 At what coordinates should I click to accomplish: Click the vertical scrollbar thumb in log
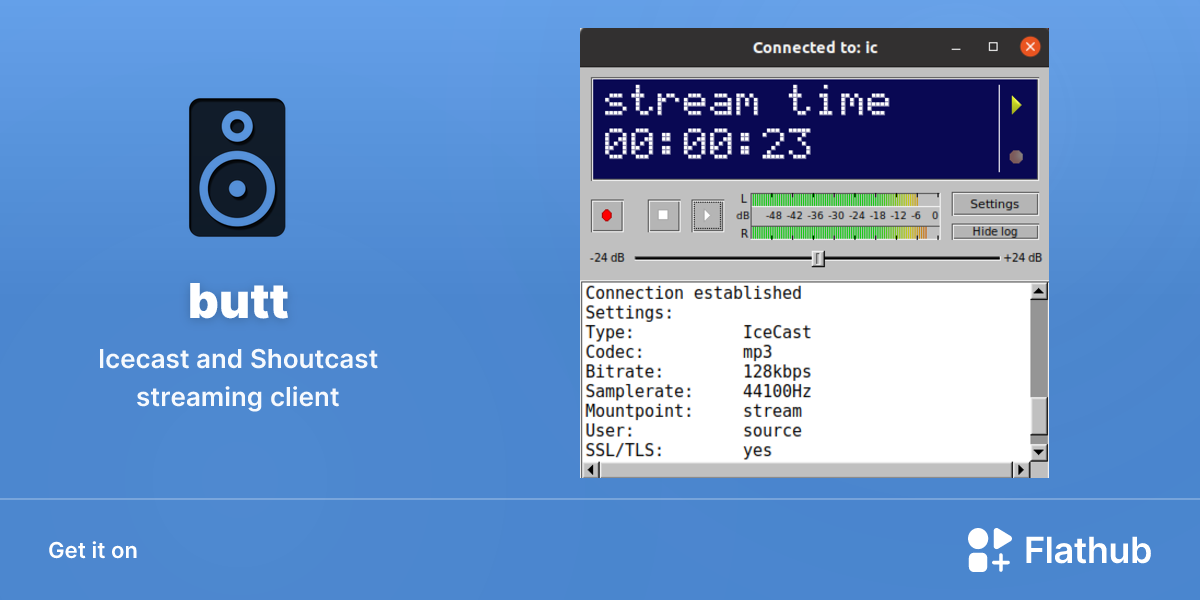pos(1039,415)
